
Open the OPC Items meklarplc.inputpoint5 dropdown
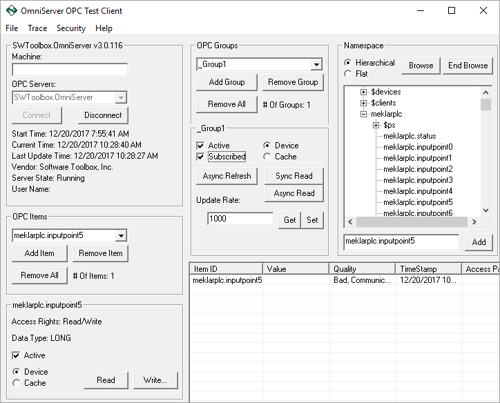[x=121, y=236]
